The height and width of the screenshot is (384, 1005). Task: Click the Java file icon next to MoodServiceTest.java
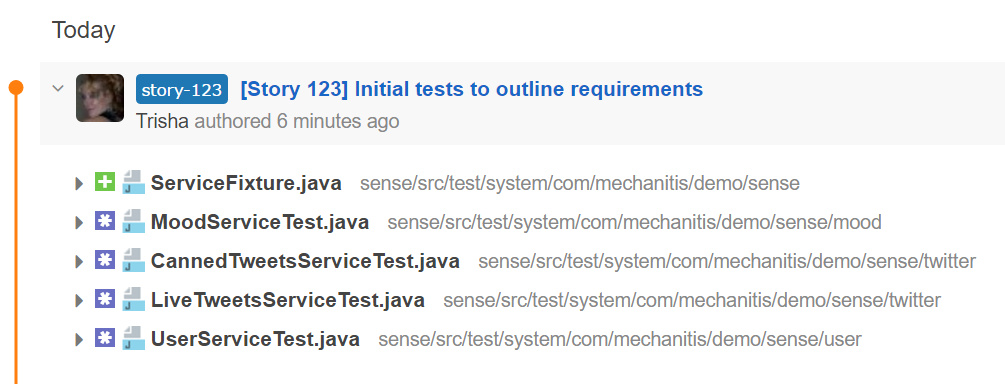133,222
